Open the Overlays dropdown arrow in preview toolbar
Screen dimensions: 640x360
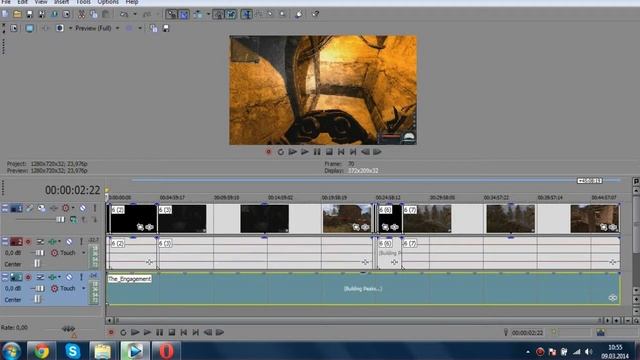pos(140,28)
